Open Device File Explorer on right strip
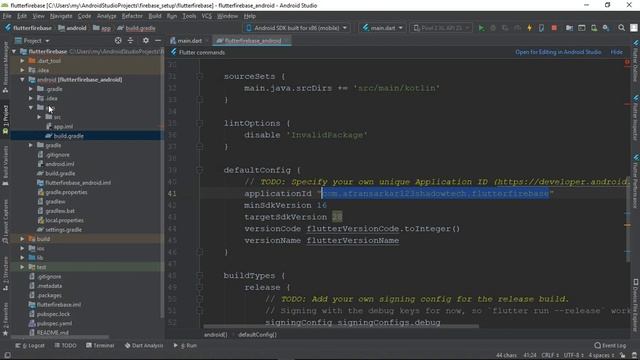The image size is (640, 360). (636, 304)
